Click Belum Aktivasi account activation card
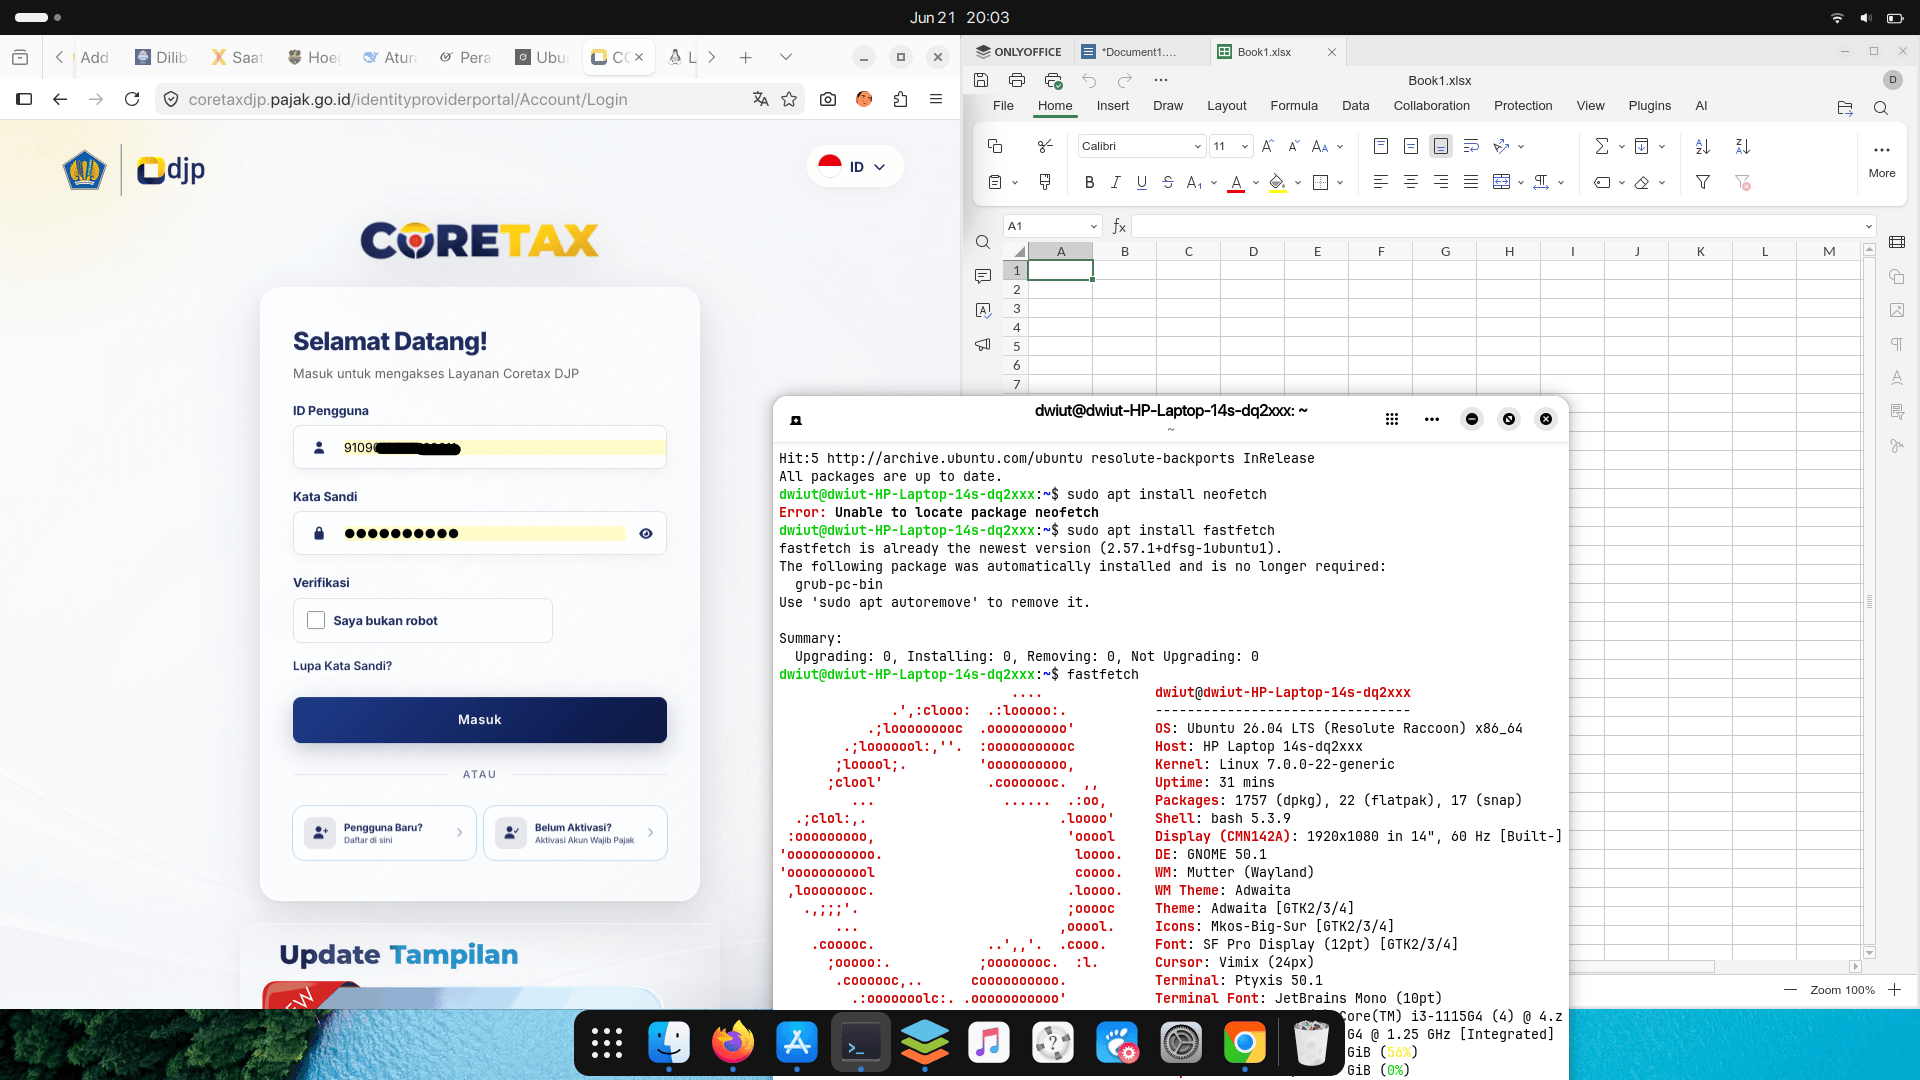This screenshot has width=1920, height=1080. [x=575, y=833]
